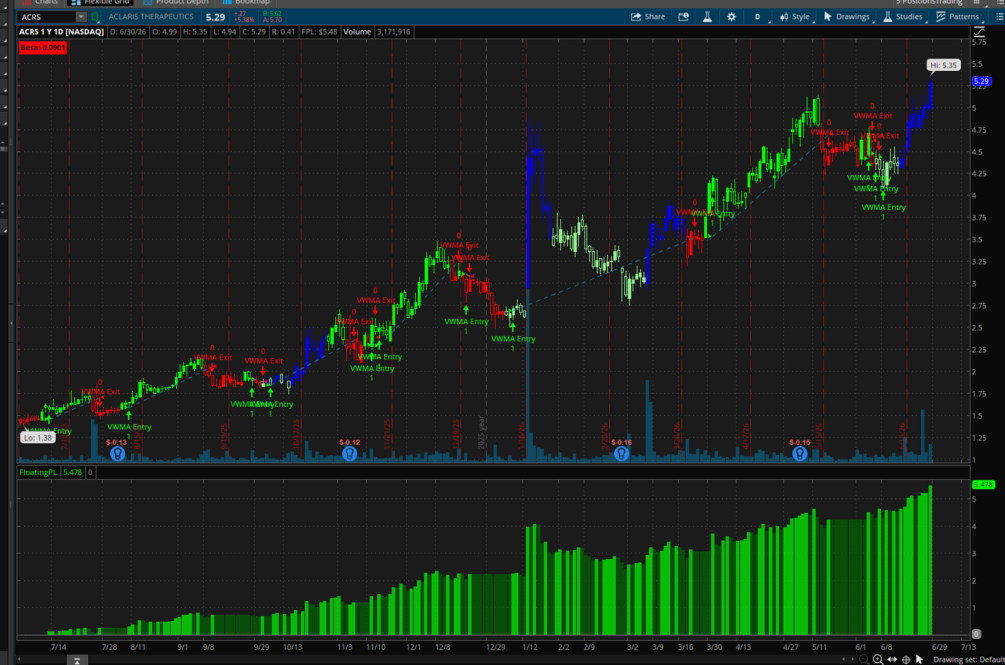This screenshot has width=1005, height=665.
Task: Open the earnings bulb icon labeled $-0.16
Action: pos(621,454)
